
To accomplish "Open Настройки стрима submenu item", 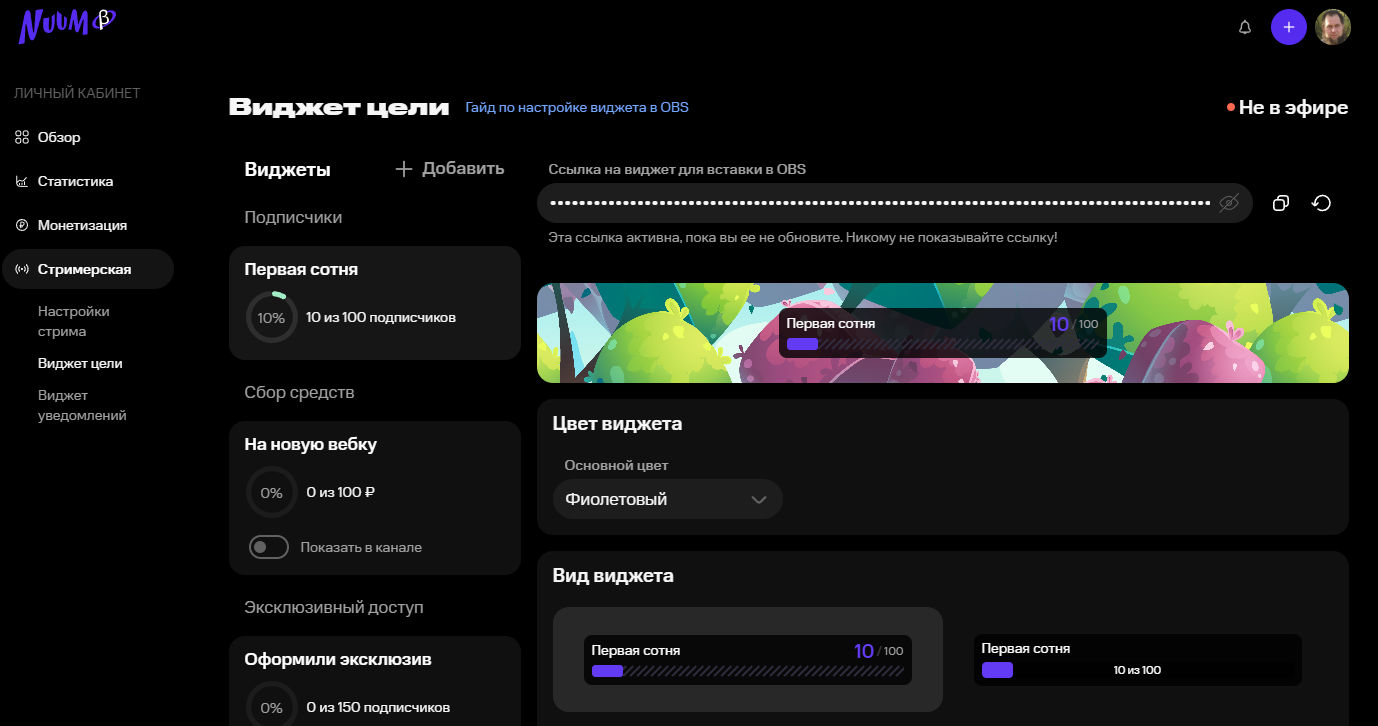I will (x=74, y=321).
